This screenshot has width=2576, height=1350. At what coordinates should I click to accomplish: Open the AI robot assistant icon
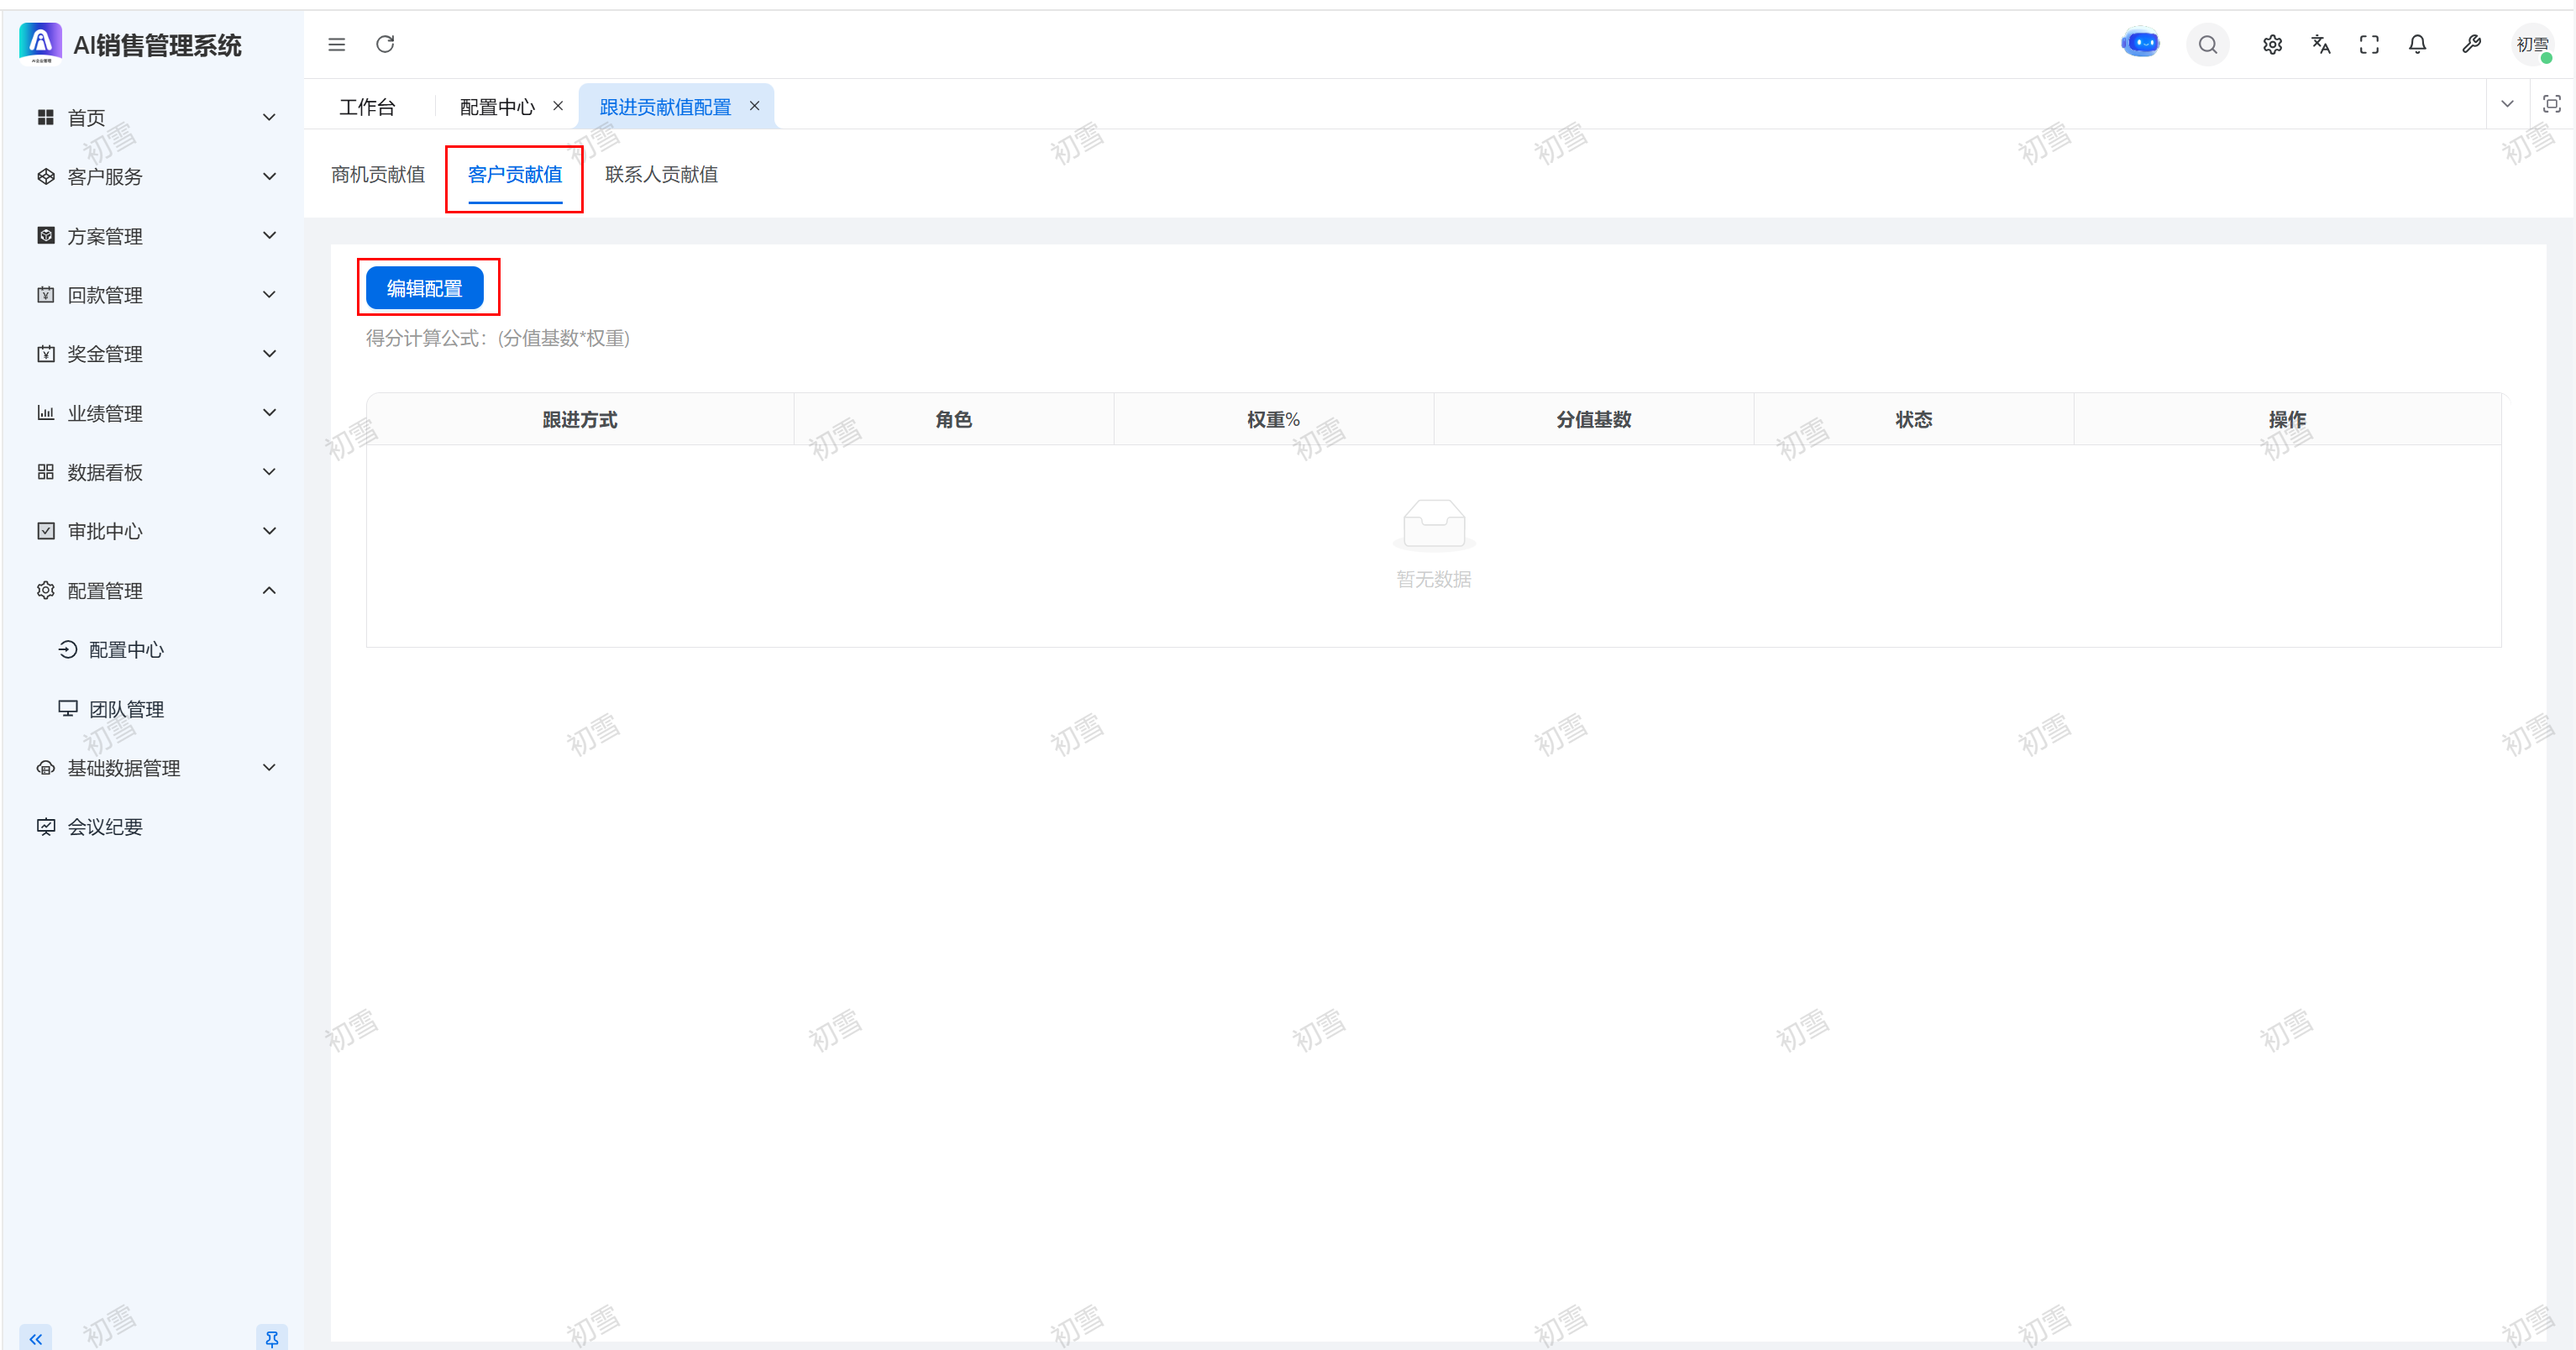coord(2139,44)
